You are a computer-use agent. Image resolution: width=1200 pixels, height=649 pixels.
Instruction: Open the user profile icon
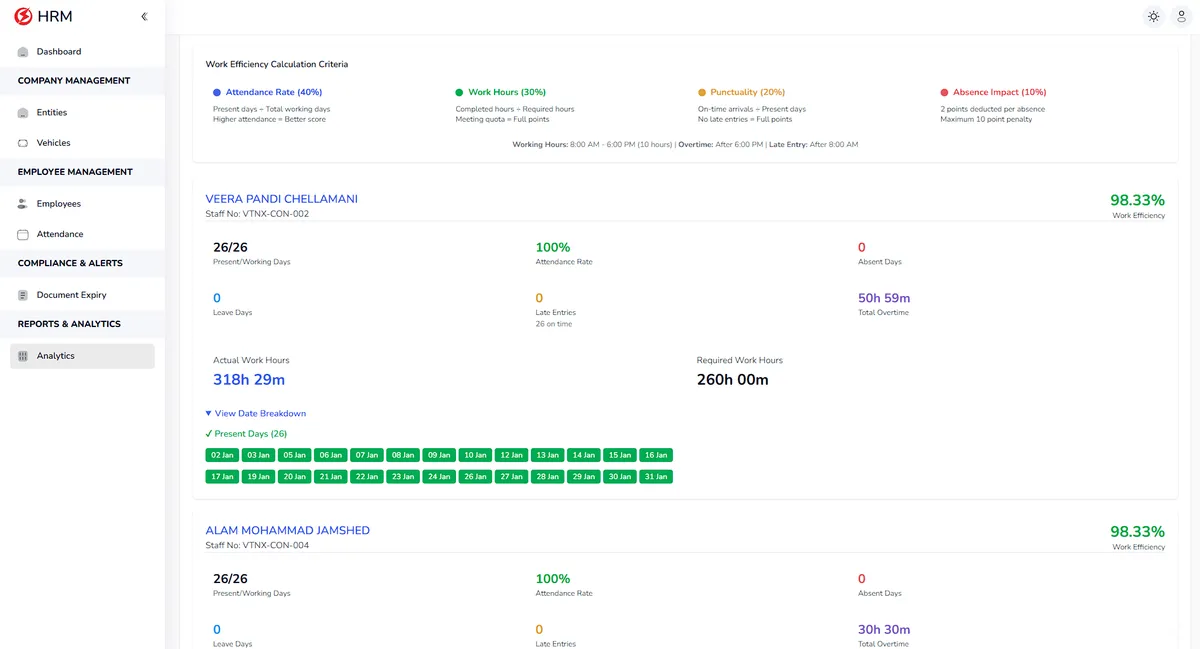1182,16
